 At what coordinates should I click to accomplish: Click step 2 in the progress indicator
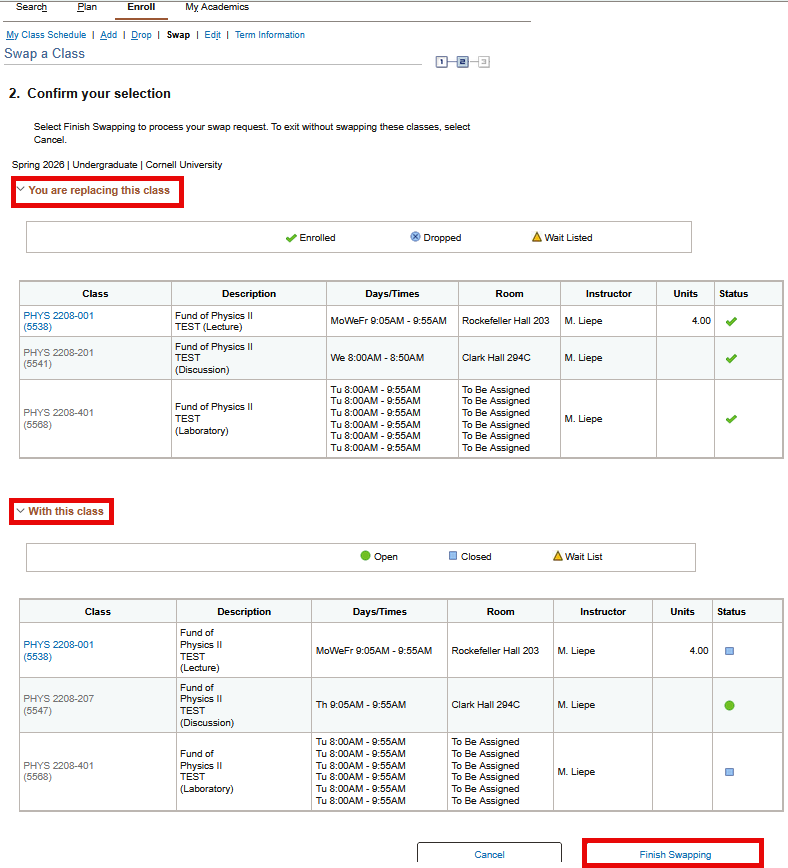tap(461, 61)
